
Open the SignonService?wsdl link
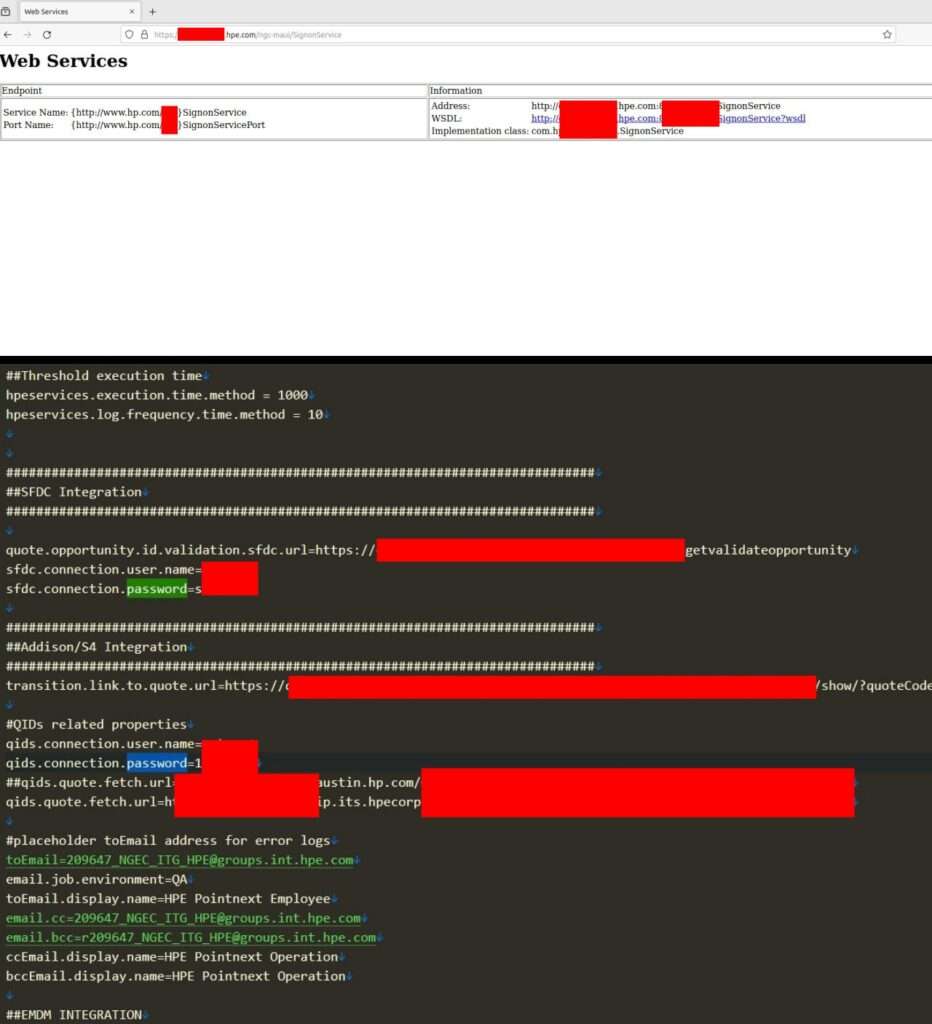point(762,118)
